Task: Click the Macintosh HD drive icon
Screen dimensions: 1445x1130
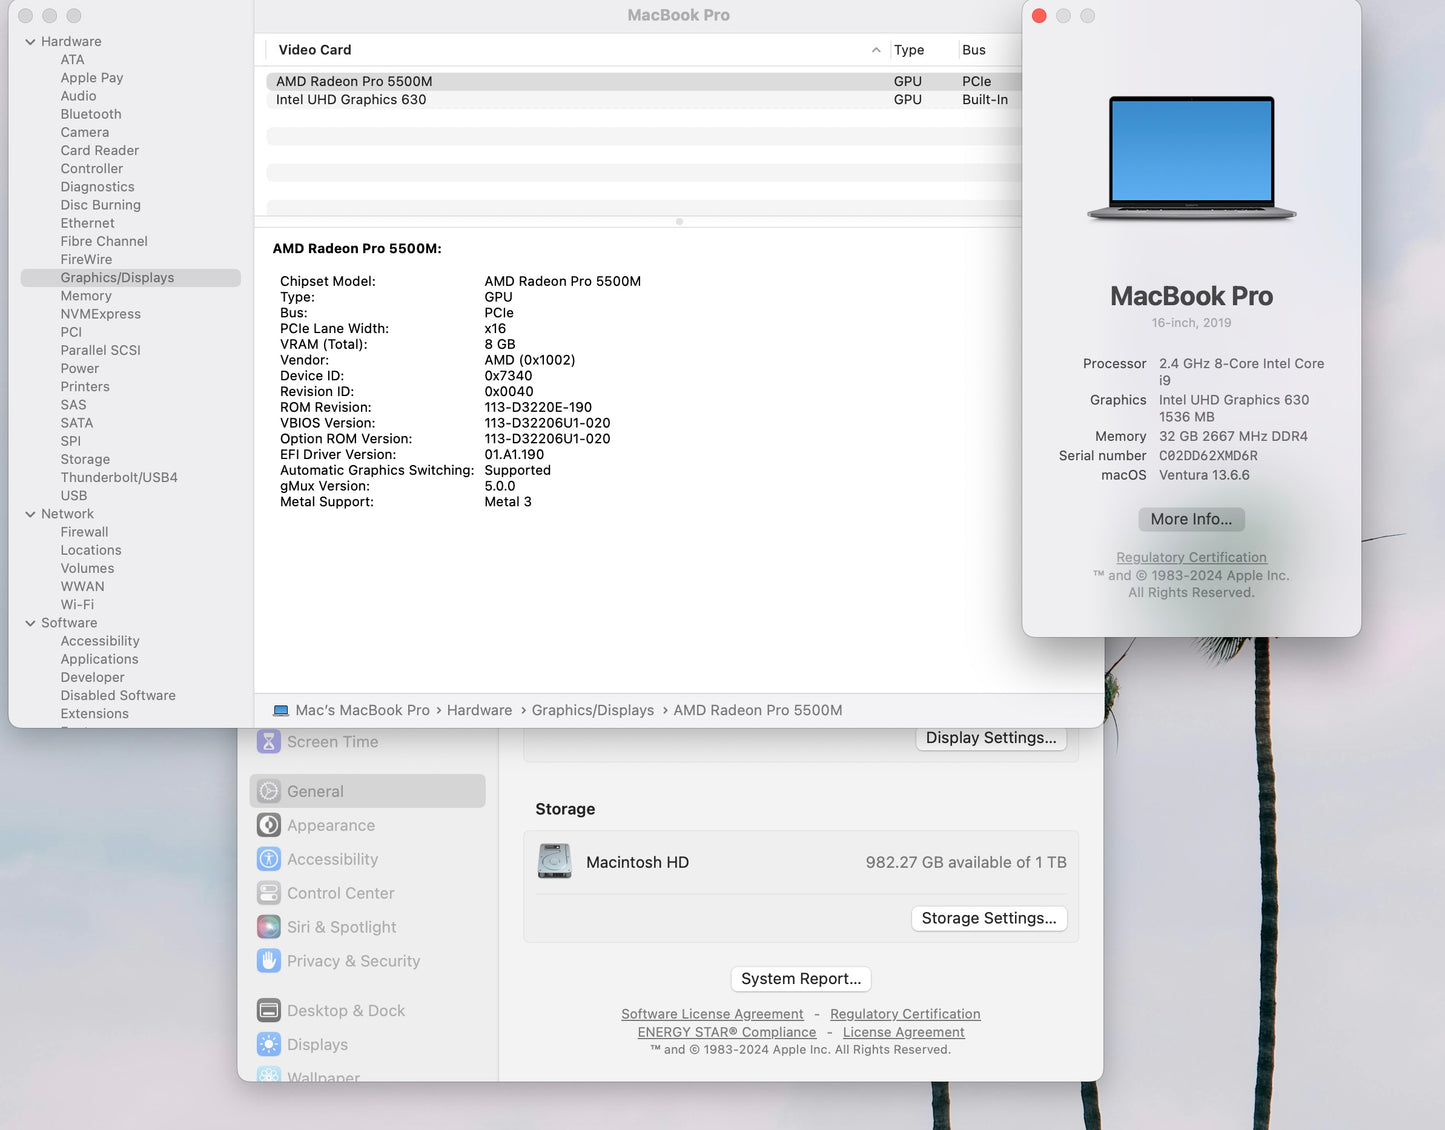Action: click(554, 861)
